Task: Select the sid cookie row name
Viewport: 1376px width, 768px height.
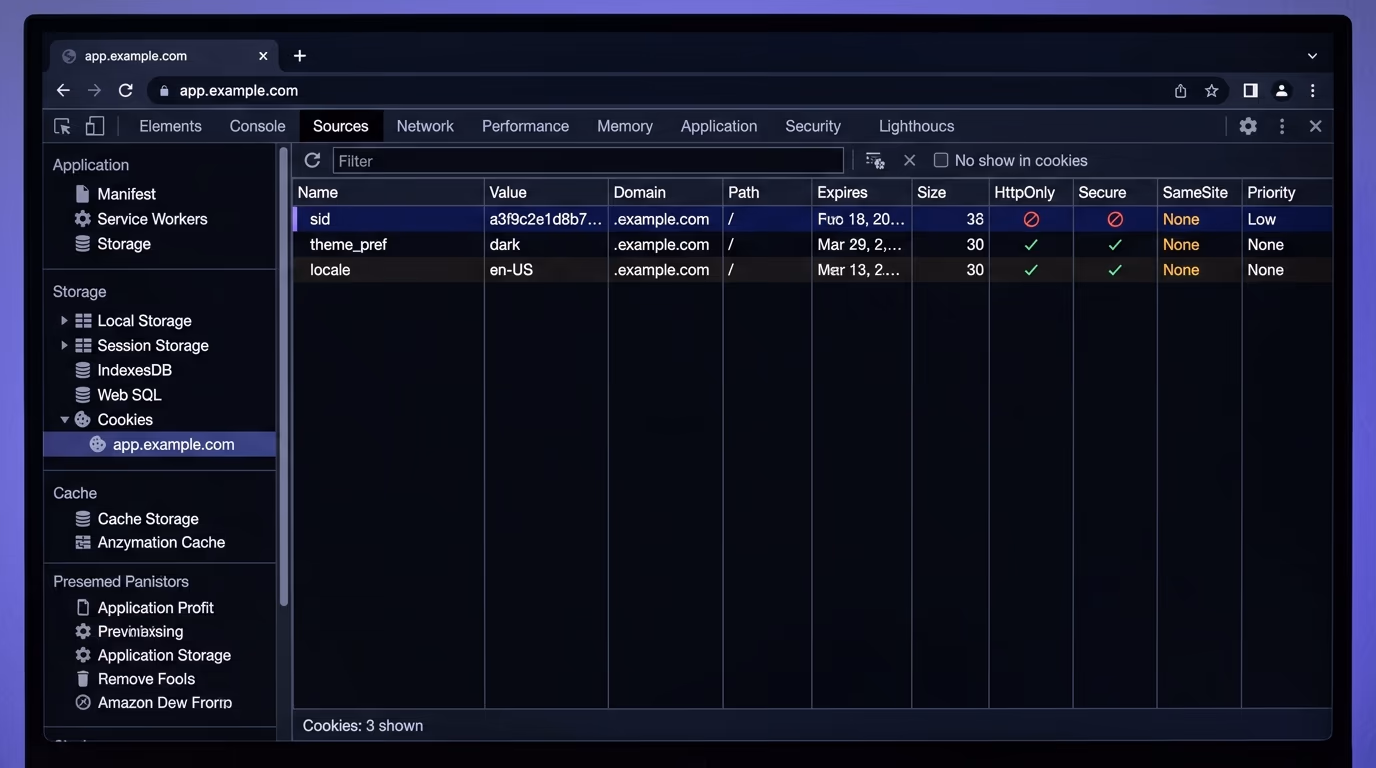Action: [x=320, y=219]
